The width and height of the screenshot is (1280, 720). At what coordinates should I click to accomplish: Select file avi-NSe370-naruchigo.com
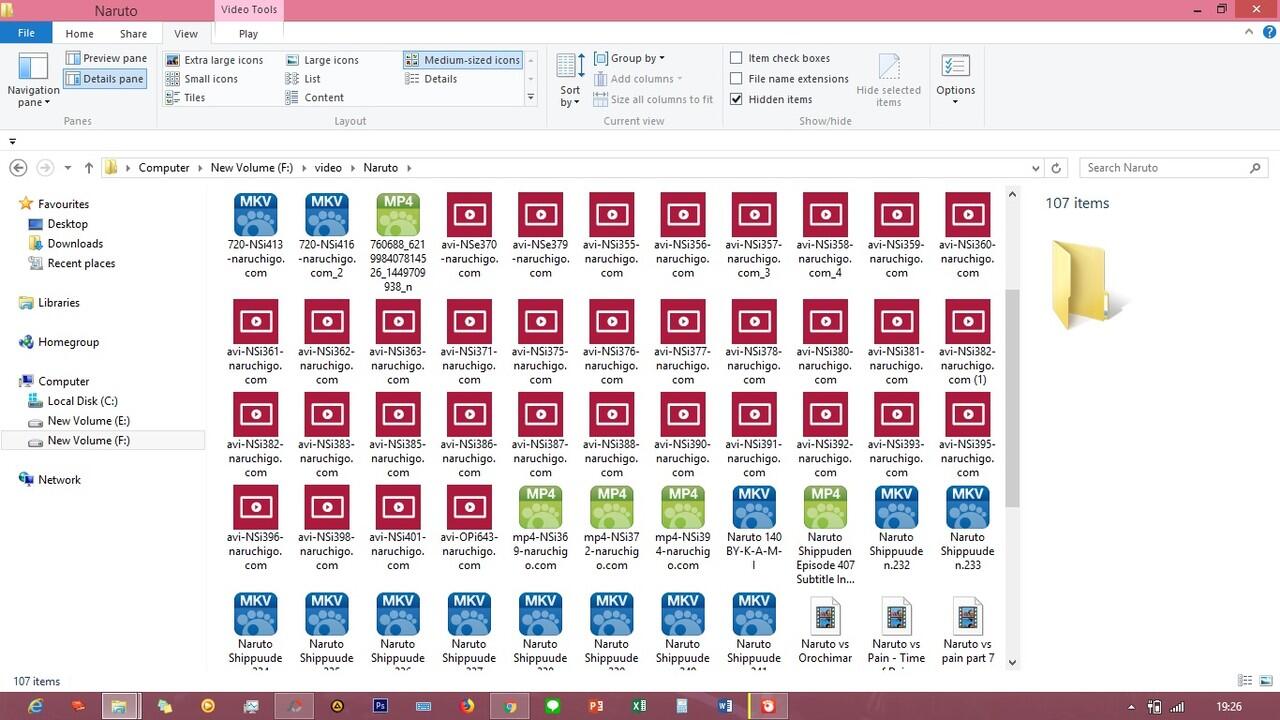pyautogui.click(x=469, y=236)
